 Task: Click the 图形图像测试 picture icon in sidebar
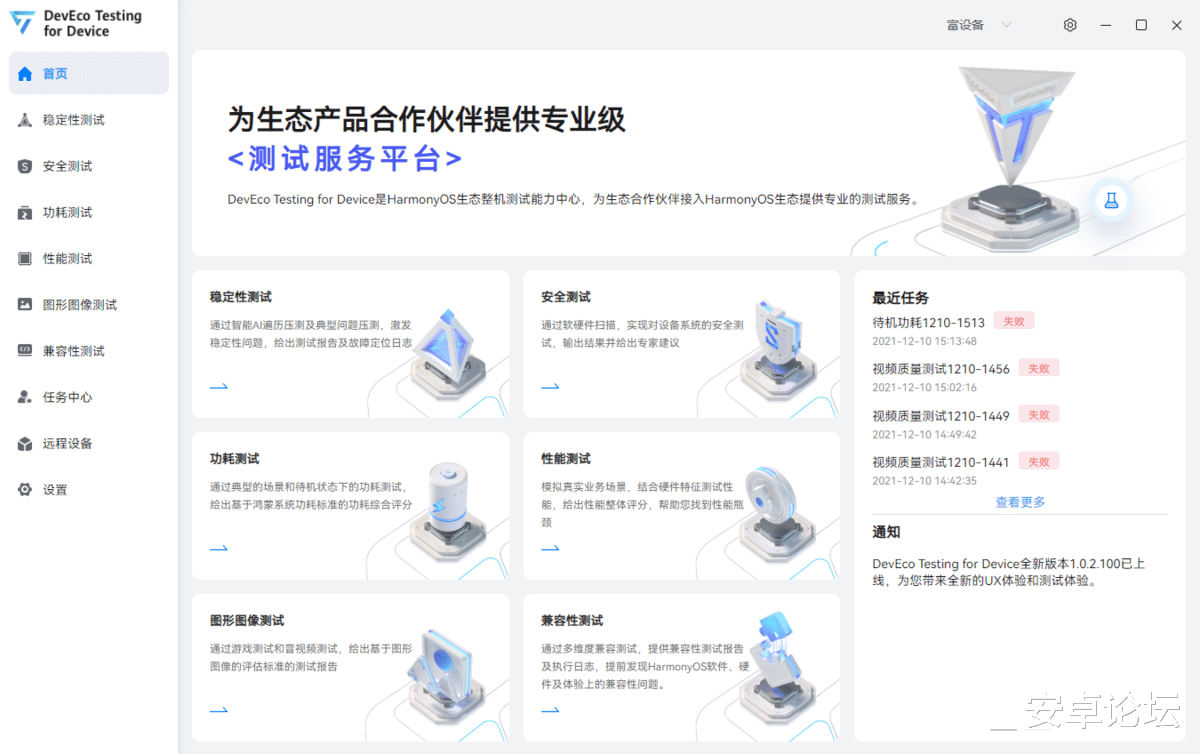pyautogui.click(x=25, y=305)
